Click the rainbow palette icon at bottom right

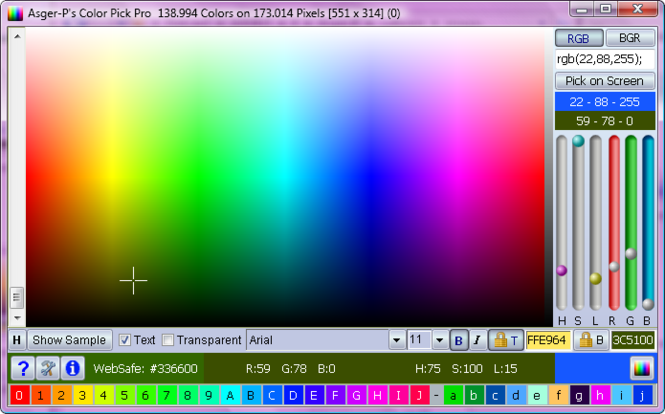(x=642, y=368)
